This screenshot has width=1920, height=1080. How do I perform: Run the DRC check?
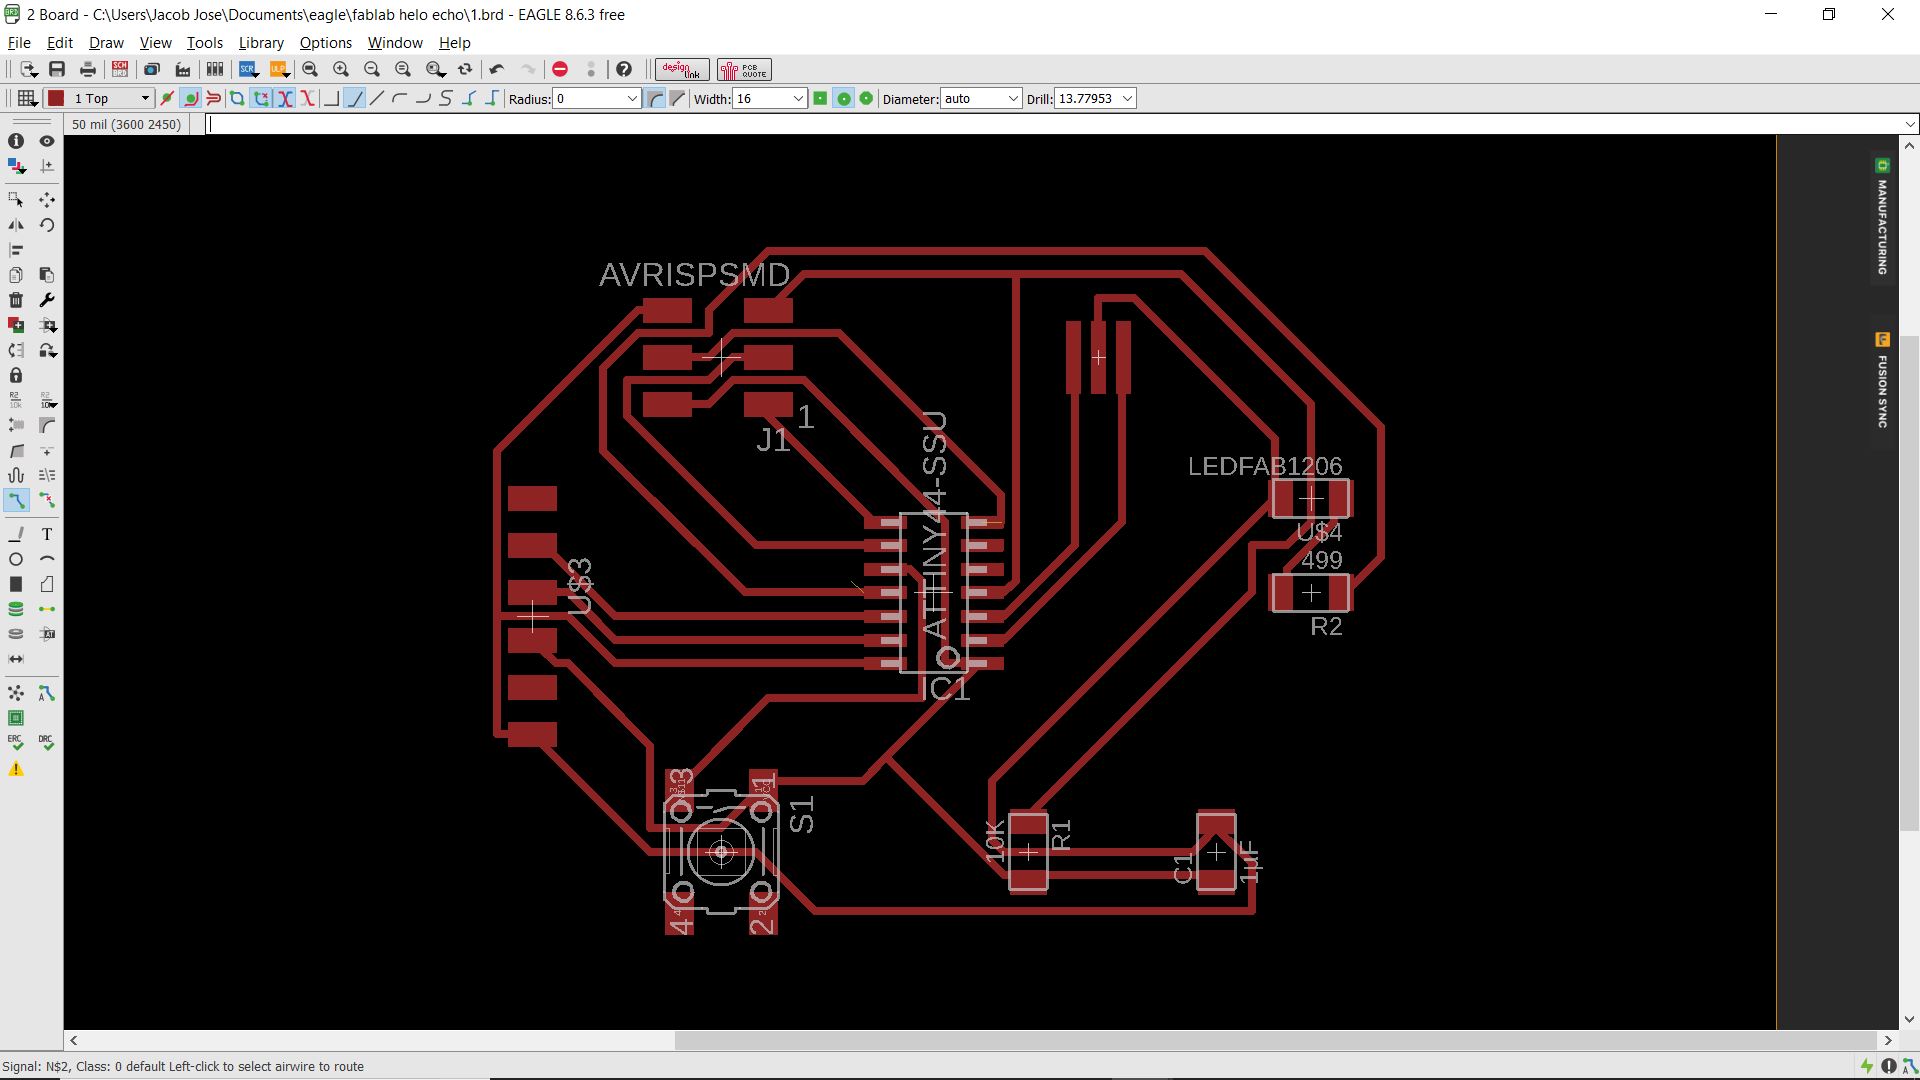click(46, 743)
